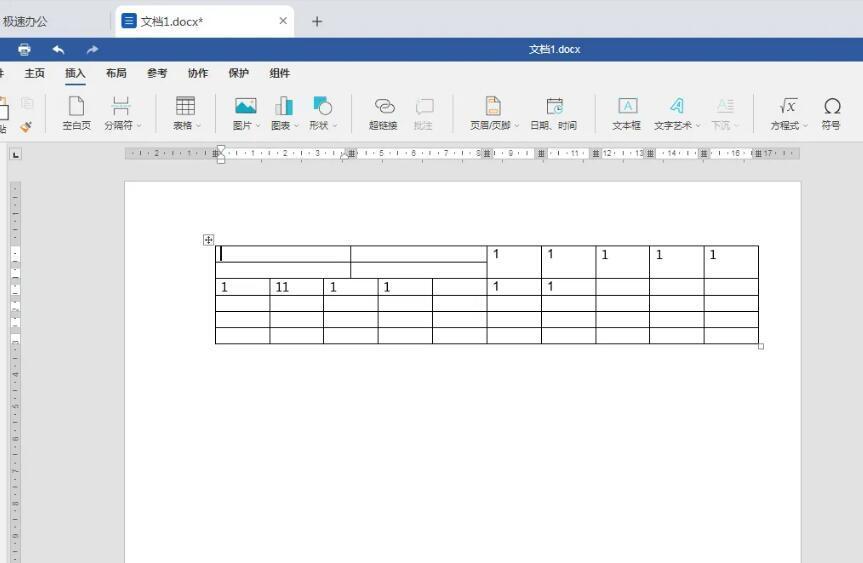
Task: Open the 保护 ribbon tab
Action: (x=238, y=73)
